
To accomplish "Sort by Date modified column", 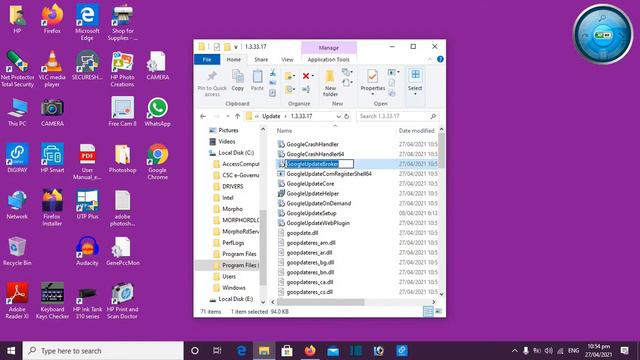I will [416, 131].
